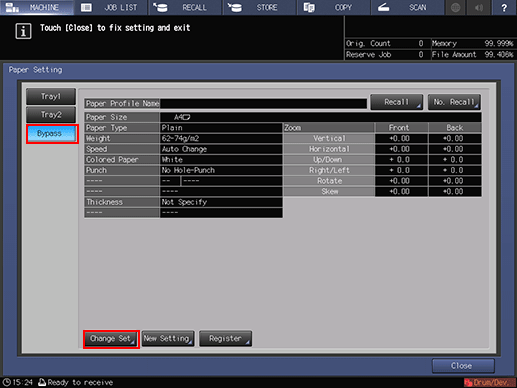Viewport: 517px width, 388px height.
Task: Click the Drum/Dev. status indicator
Action: (x=489, y=382)
